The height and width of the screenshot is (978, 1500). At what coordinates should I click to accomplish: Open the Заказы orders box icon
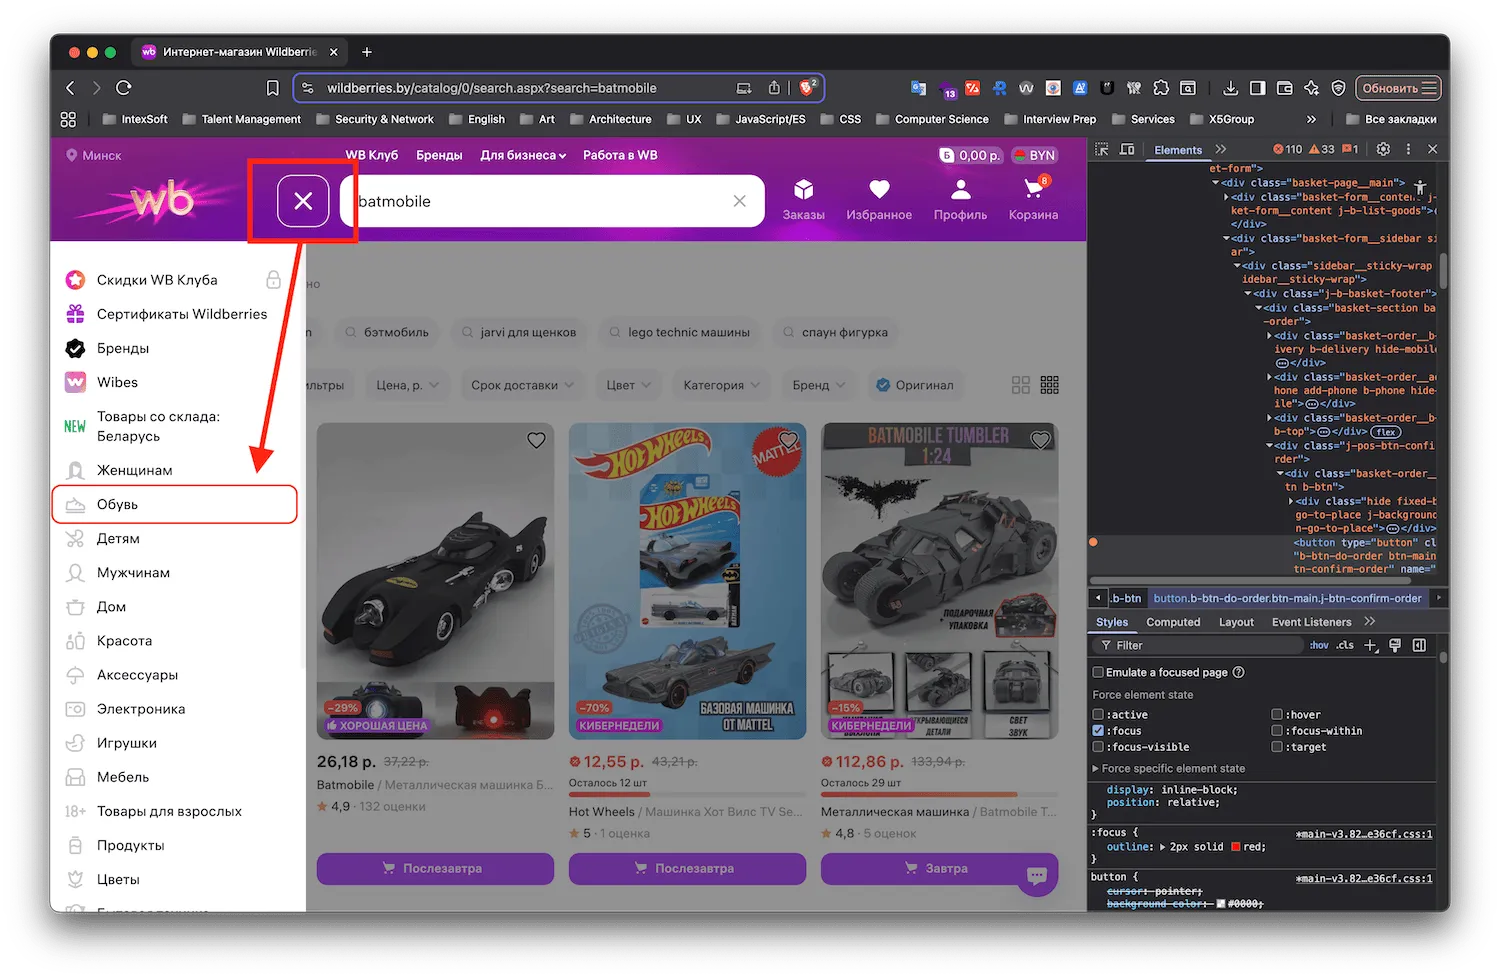803,199
